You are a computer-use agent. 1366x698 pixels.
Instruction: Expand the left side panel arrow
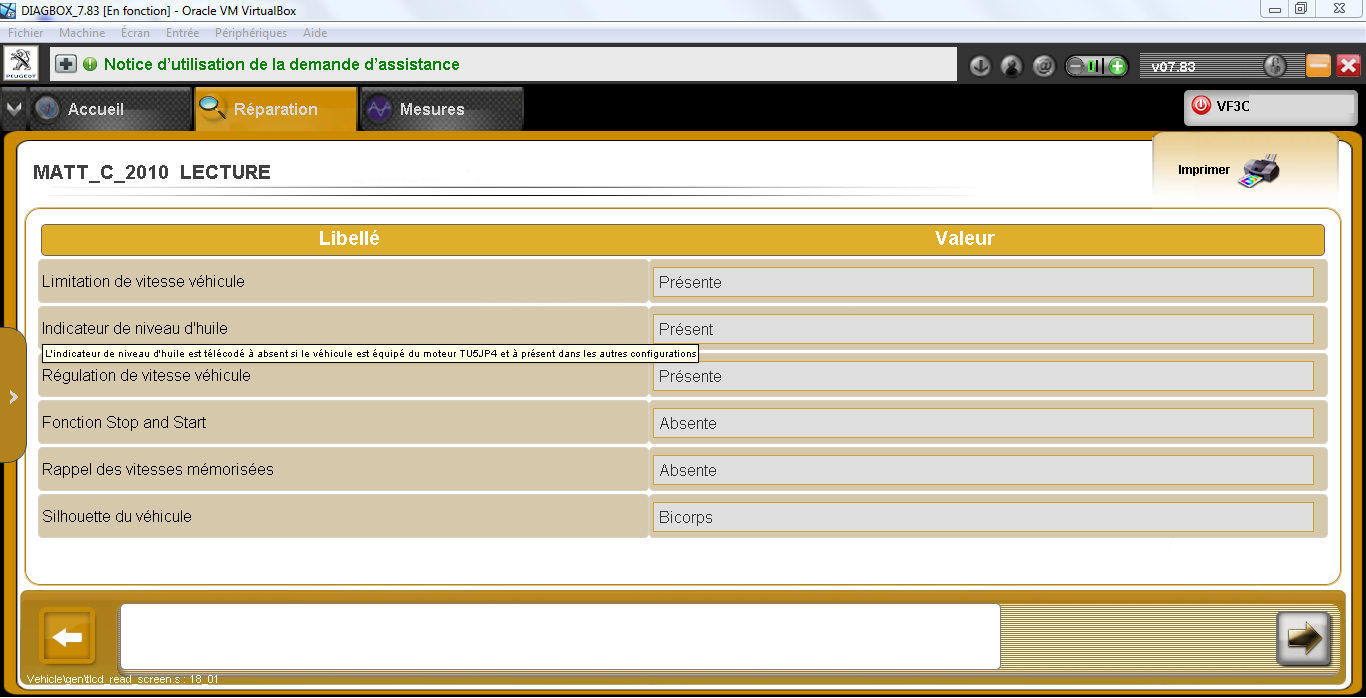(13, 396)
